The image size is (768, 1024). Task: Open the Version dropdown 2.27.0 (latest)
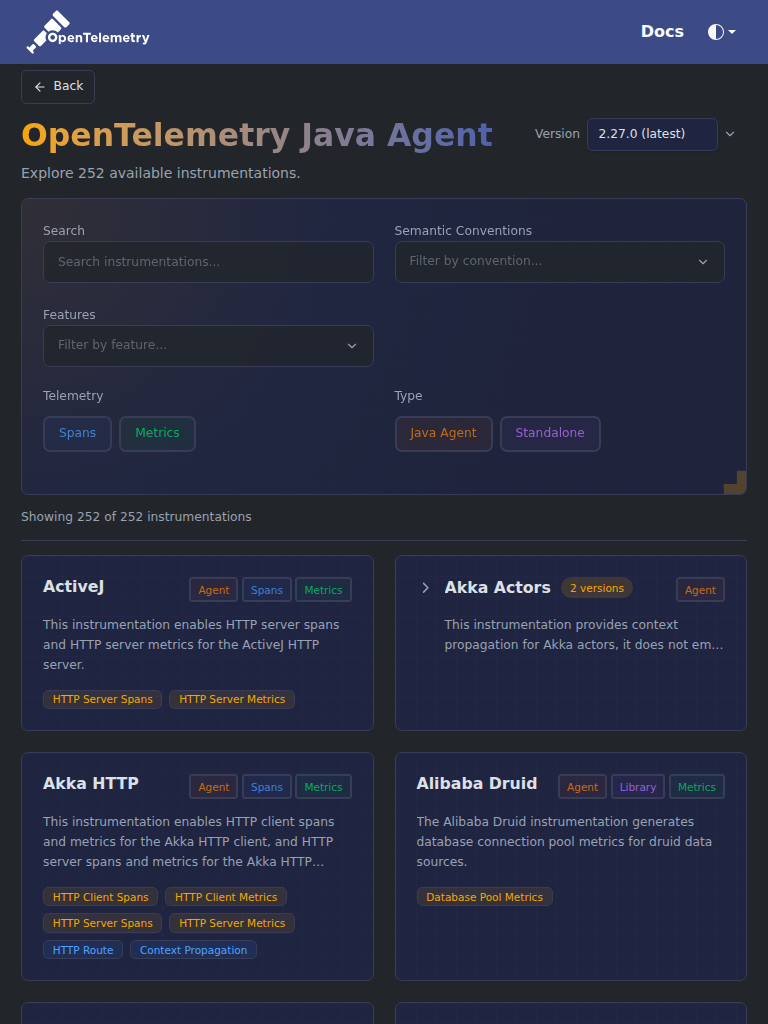pyautogui.click(x=652, y=134)
